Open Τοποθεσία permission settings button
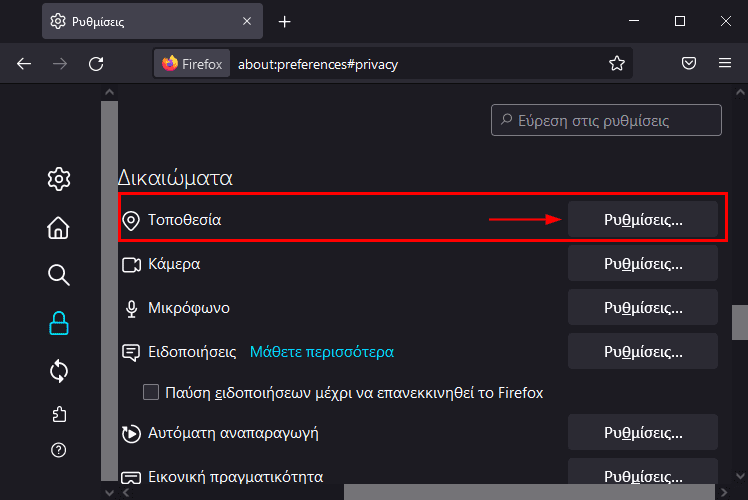748x500 pixels. coord(643,219)
